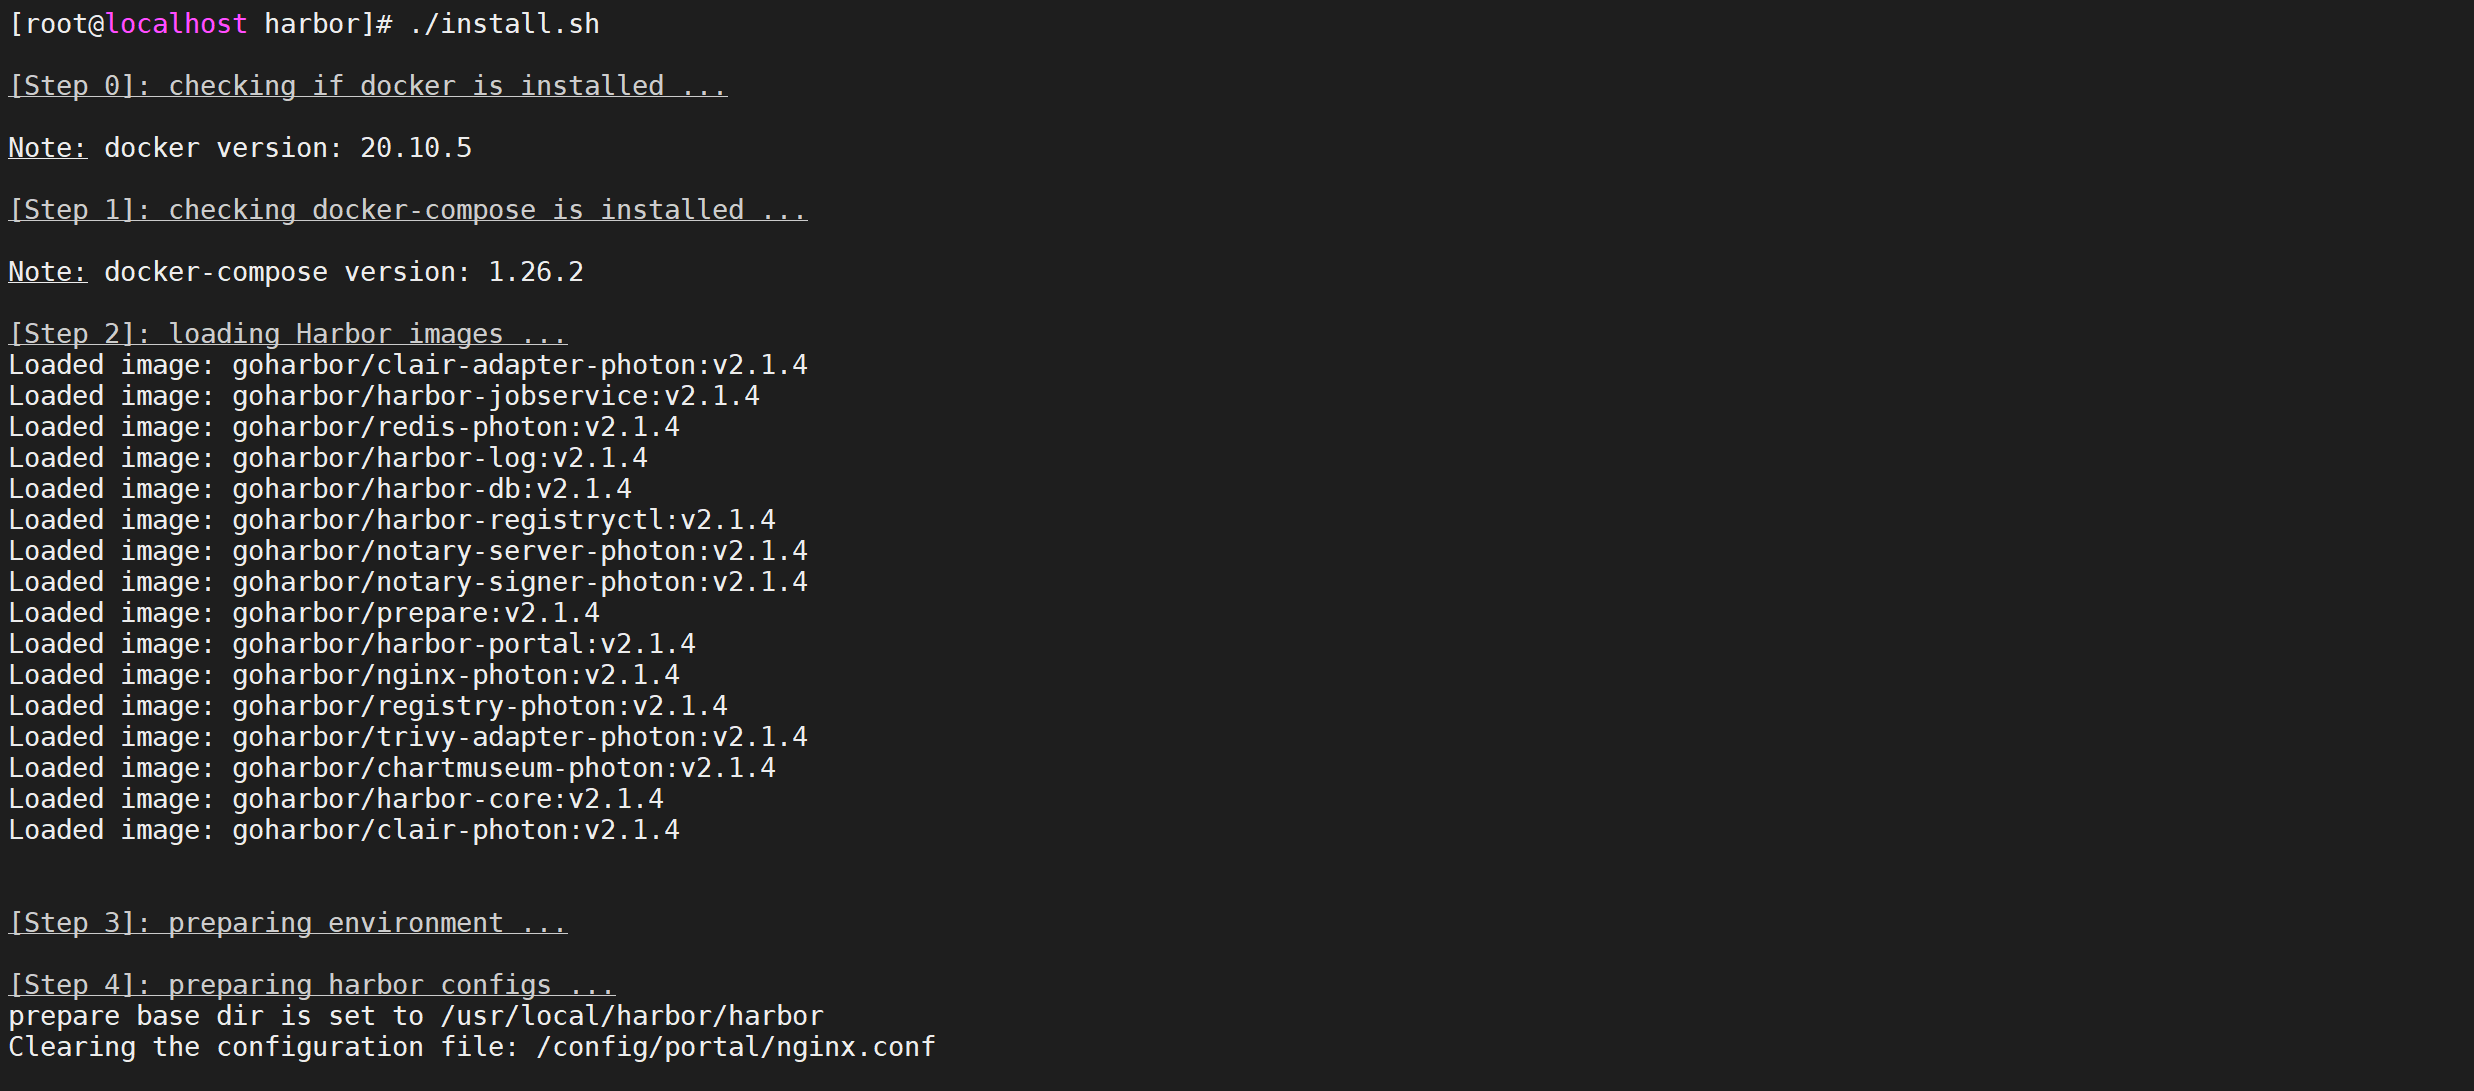The width and height of the screenshot is (2474, 1091).
Task: Click the chartmuseum-photon image line
Action: pyautogui.click(x=392, y=768)
